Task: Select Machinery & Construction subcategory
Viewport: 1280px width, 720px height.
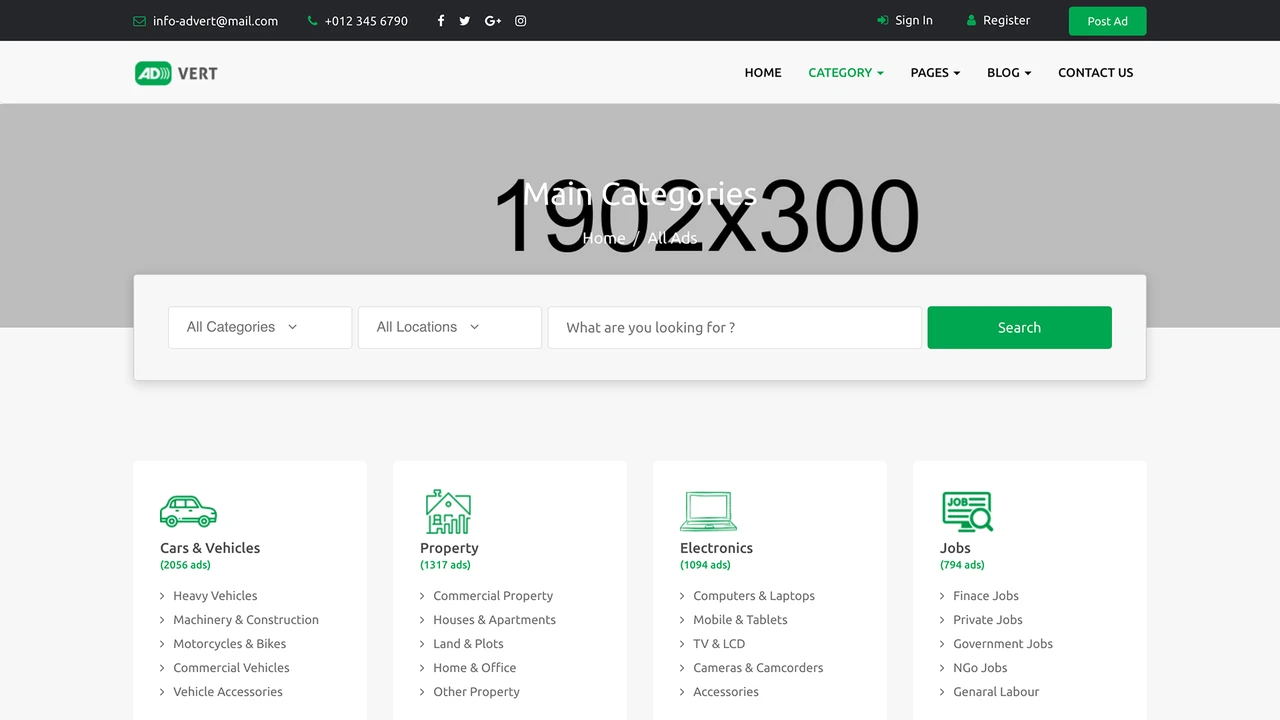Action: pyautogui.click(x=246, y=620)
